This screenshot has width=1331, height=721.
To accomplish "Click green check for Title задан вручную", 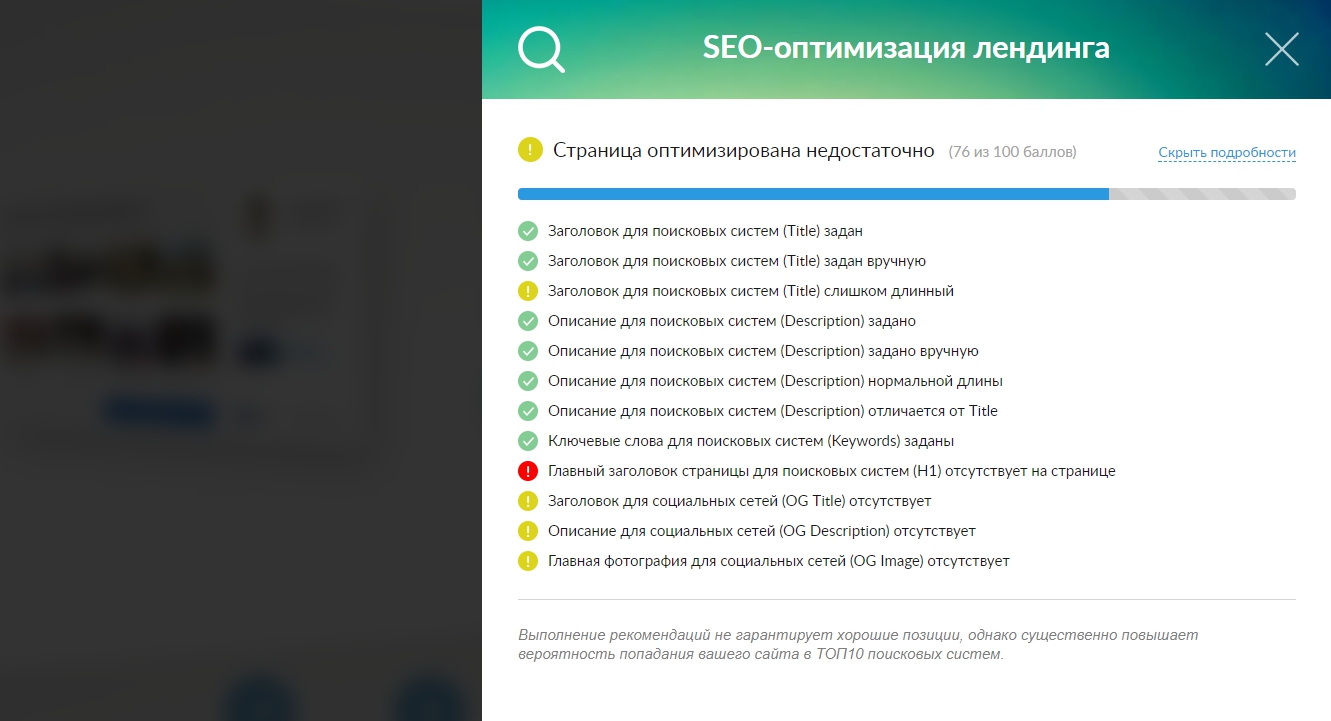I will (528, 261).
